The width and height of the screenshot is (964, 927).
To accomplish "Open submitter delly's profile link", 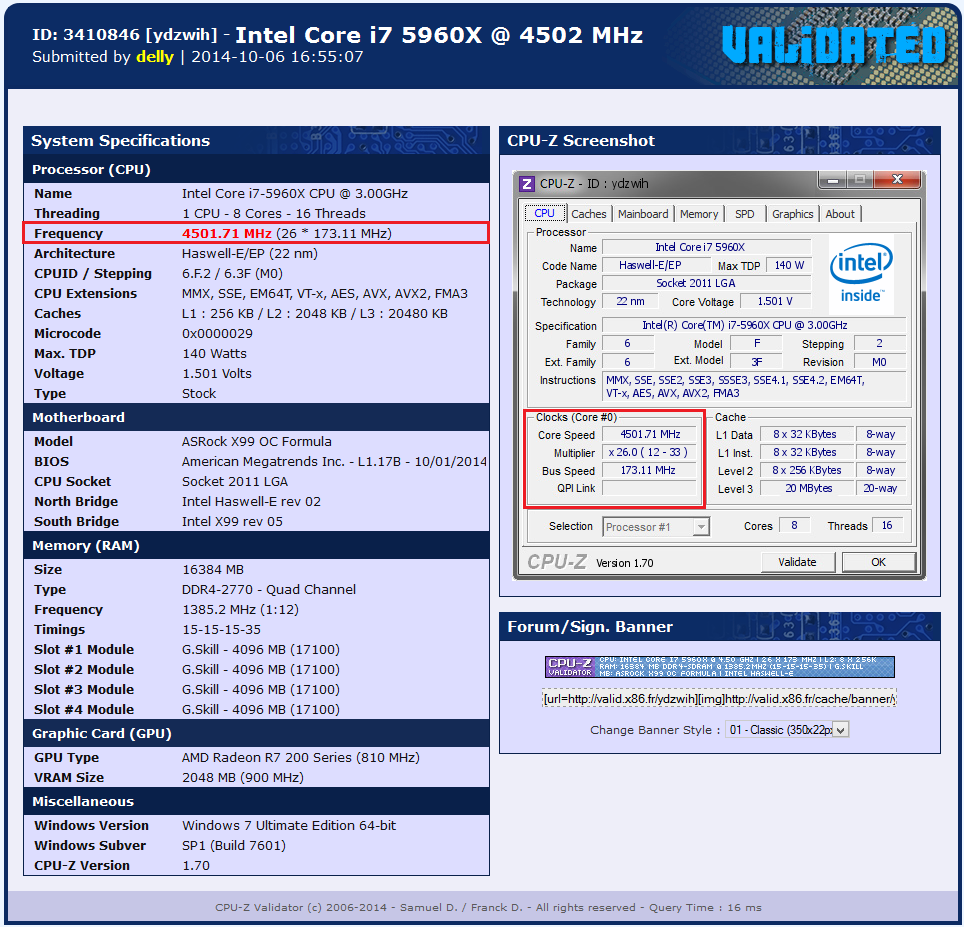I will coord(154,57).
